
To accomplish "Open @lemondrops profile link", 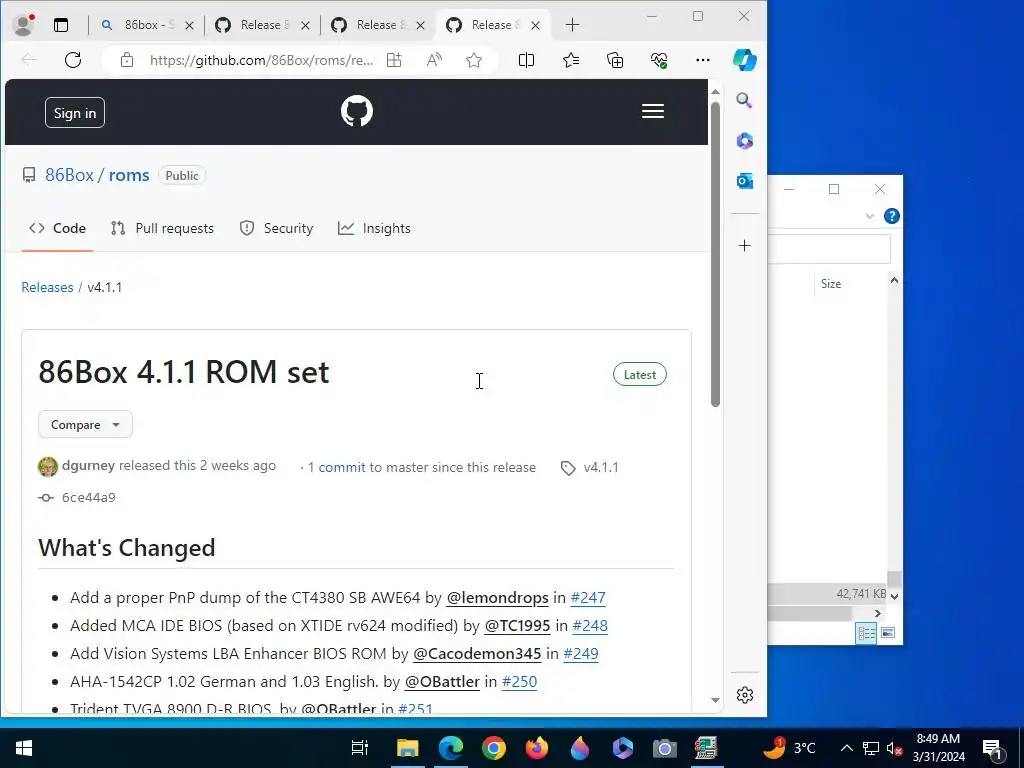I will coord(497,598).
